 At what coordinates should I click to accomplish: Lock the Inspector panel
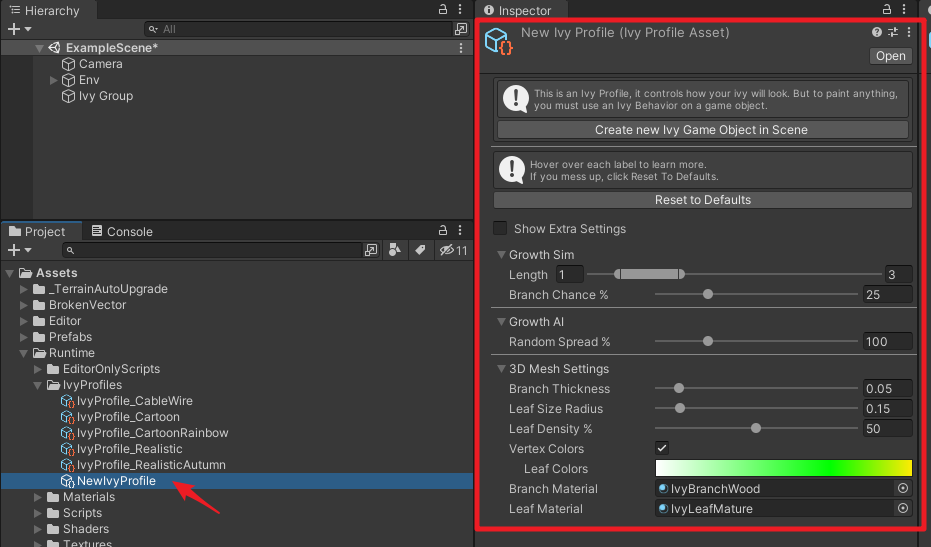click(x=887, y=10)
